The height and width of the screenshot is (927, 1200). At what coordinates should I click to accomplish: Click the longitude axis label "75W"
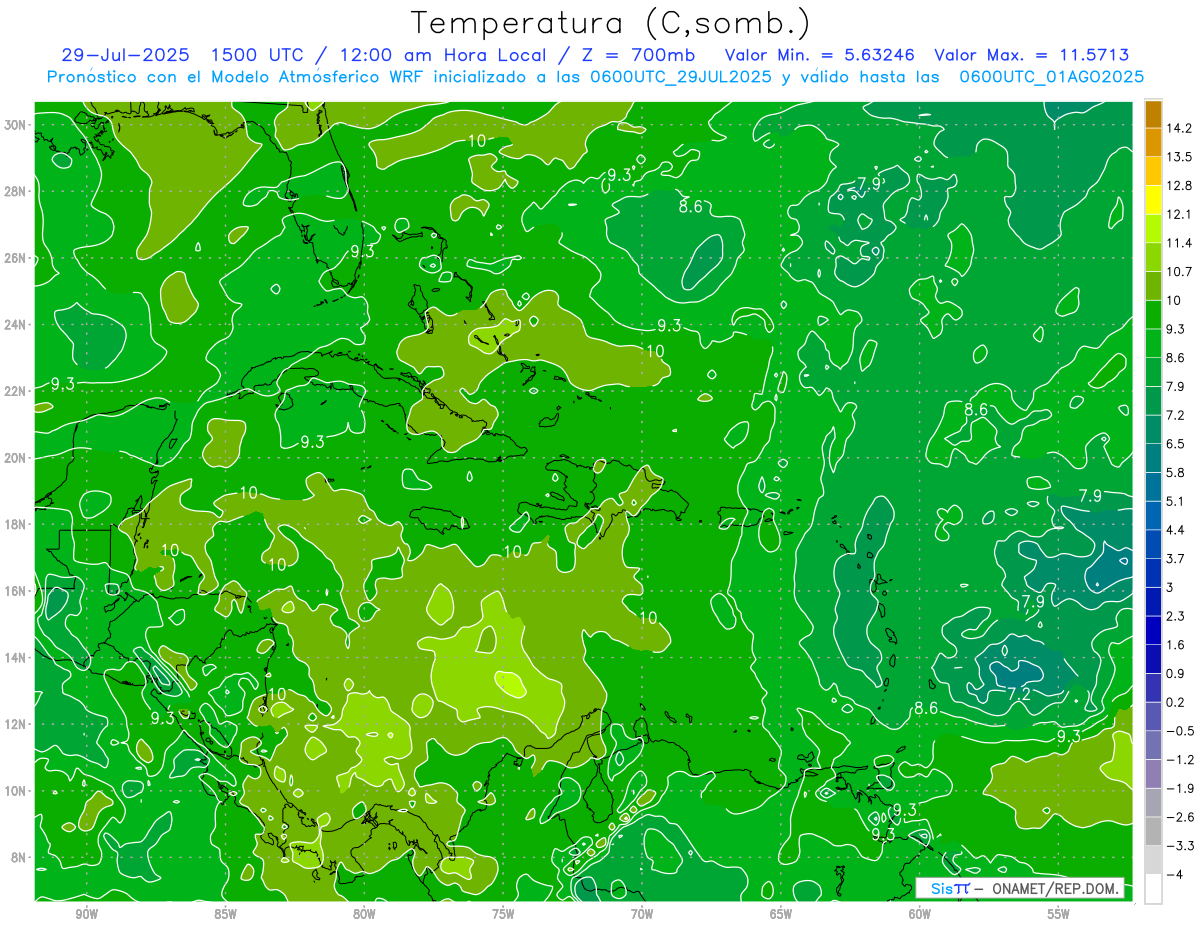tap(503, 914)
